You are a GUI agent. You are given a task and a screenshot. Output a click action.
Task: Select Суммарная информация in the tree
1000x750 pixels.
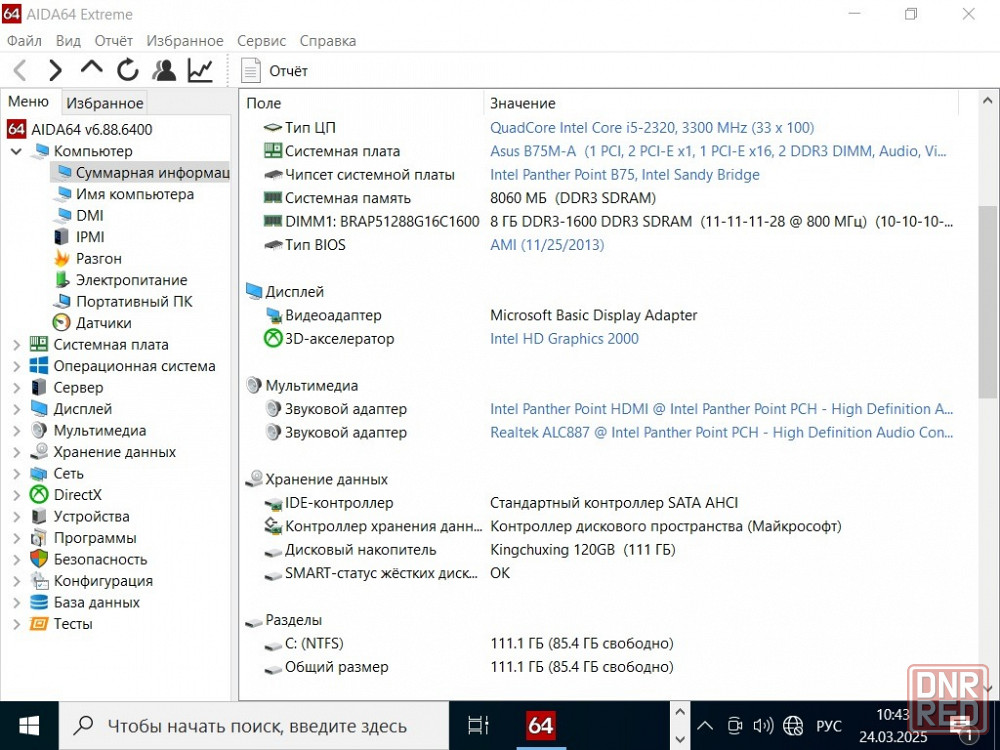pyautogui.click(x=141, y=173)
